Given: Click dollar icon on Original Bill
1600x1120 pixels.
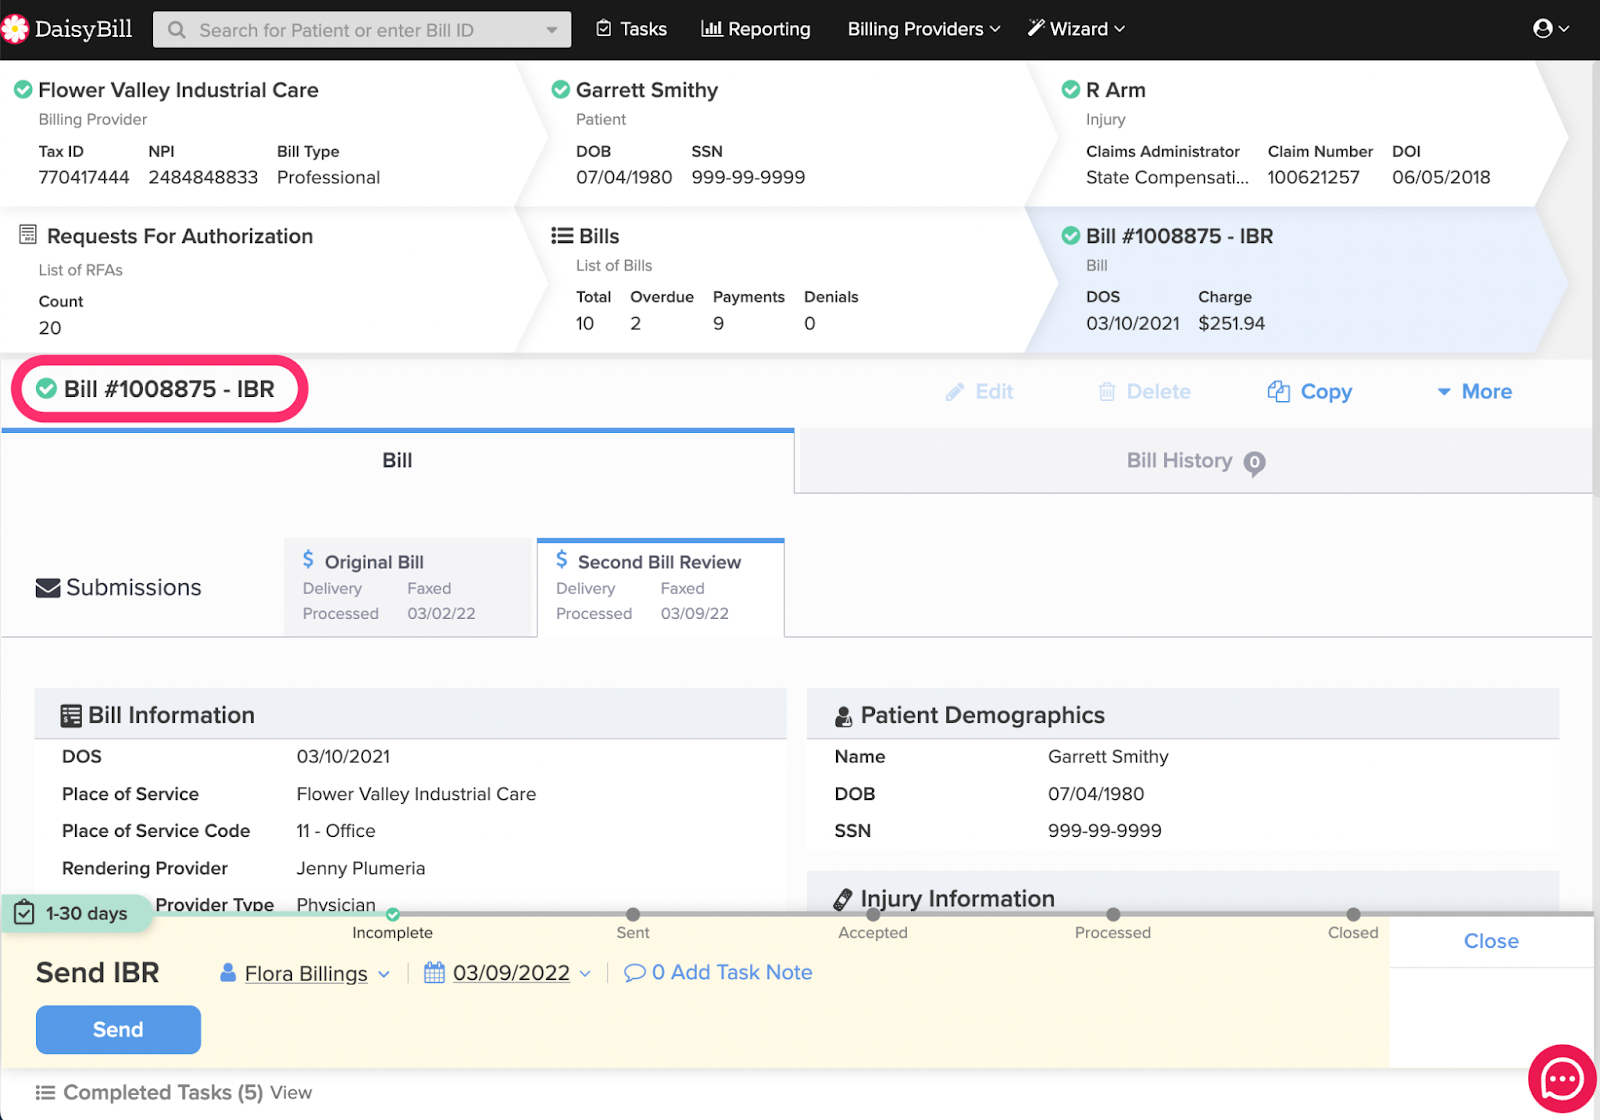Looking at the screenshot, I should pos(309,560).
